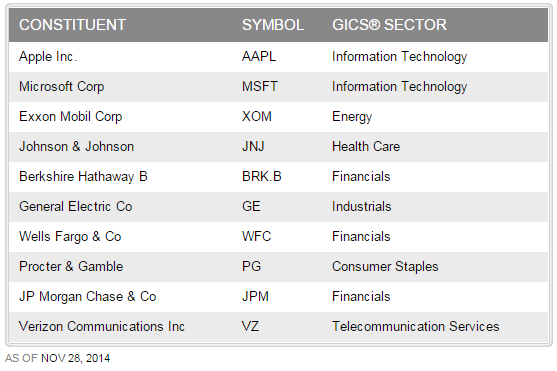Click the Consumer Staples sector cell

point(385,267)
